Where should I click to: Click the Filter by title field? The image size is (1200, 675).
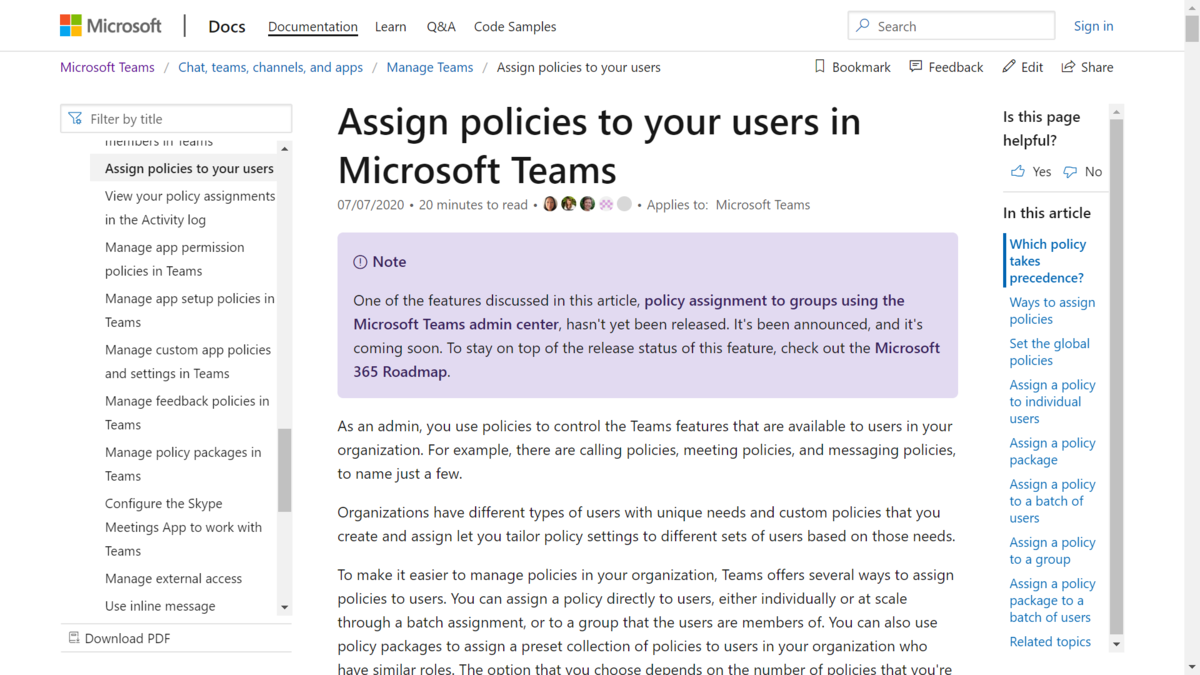point(176,119)
